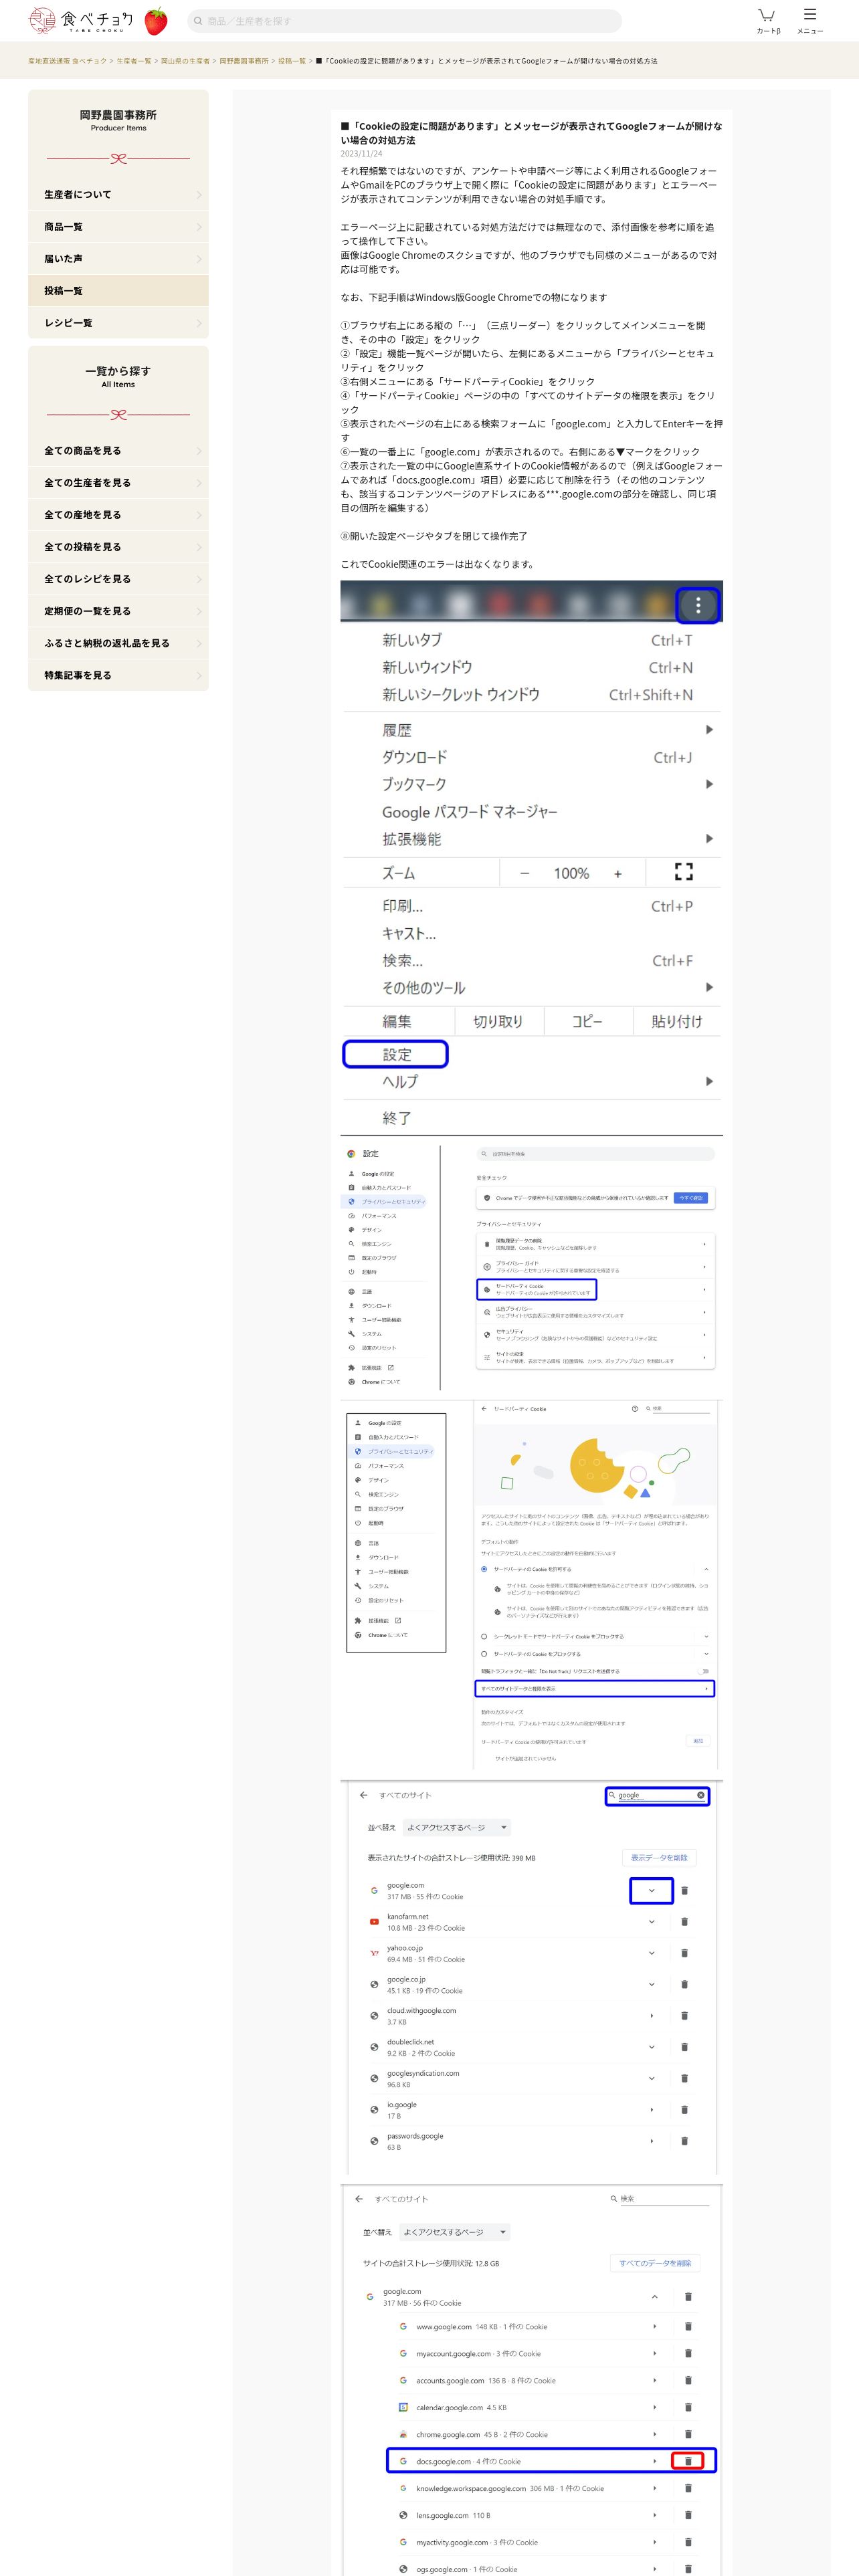This screenshot has height=2576, width=859.
Task: Open the Chrome 設定 privacy page screenshot
Action: pyautogui.click(x=531, y=1267)
